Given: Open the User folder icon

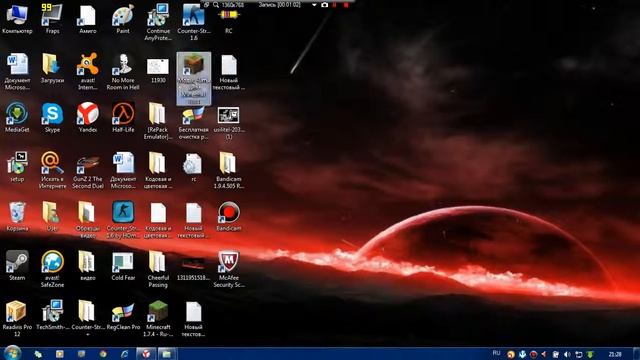Looking at the screenshot, I should pyautogui.click(x=52, y=216).
